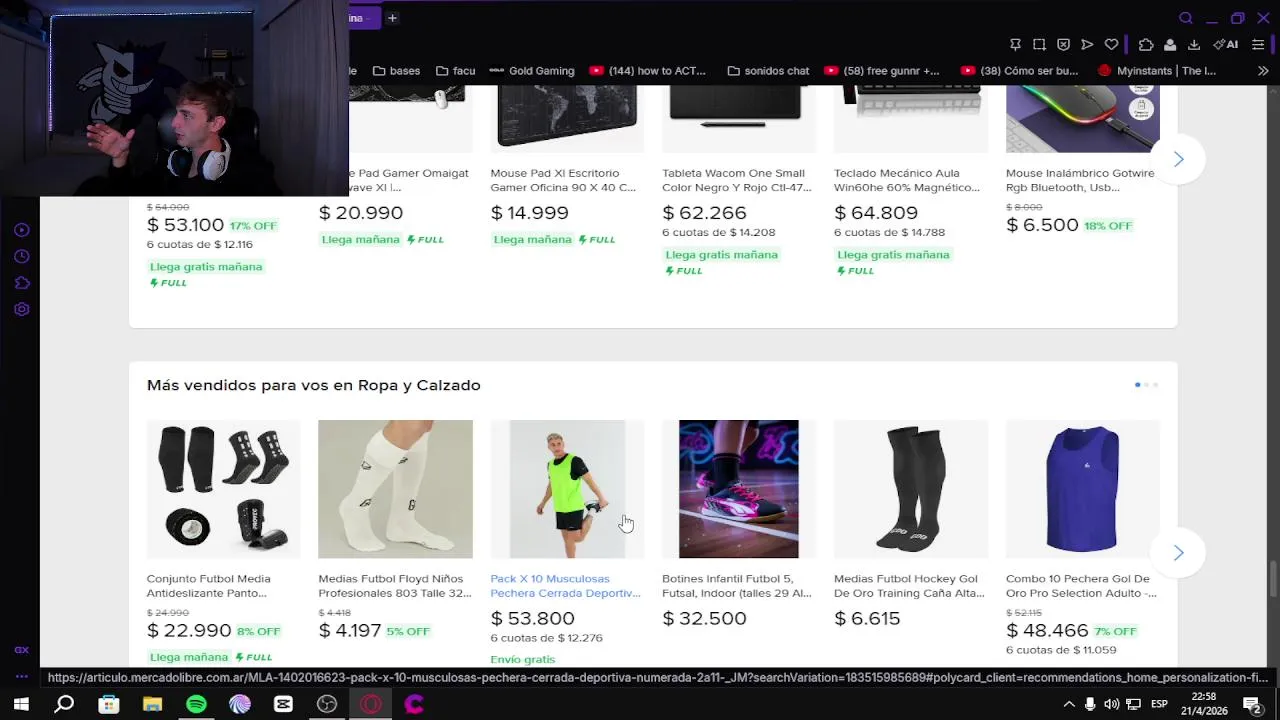
Task: Click the white Floyd socks image
Action: coord(395,489)
